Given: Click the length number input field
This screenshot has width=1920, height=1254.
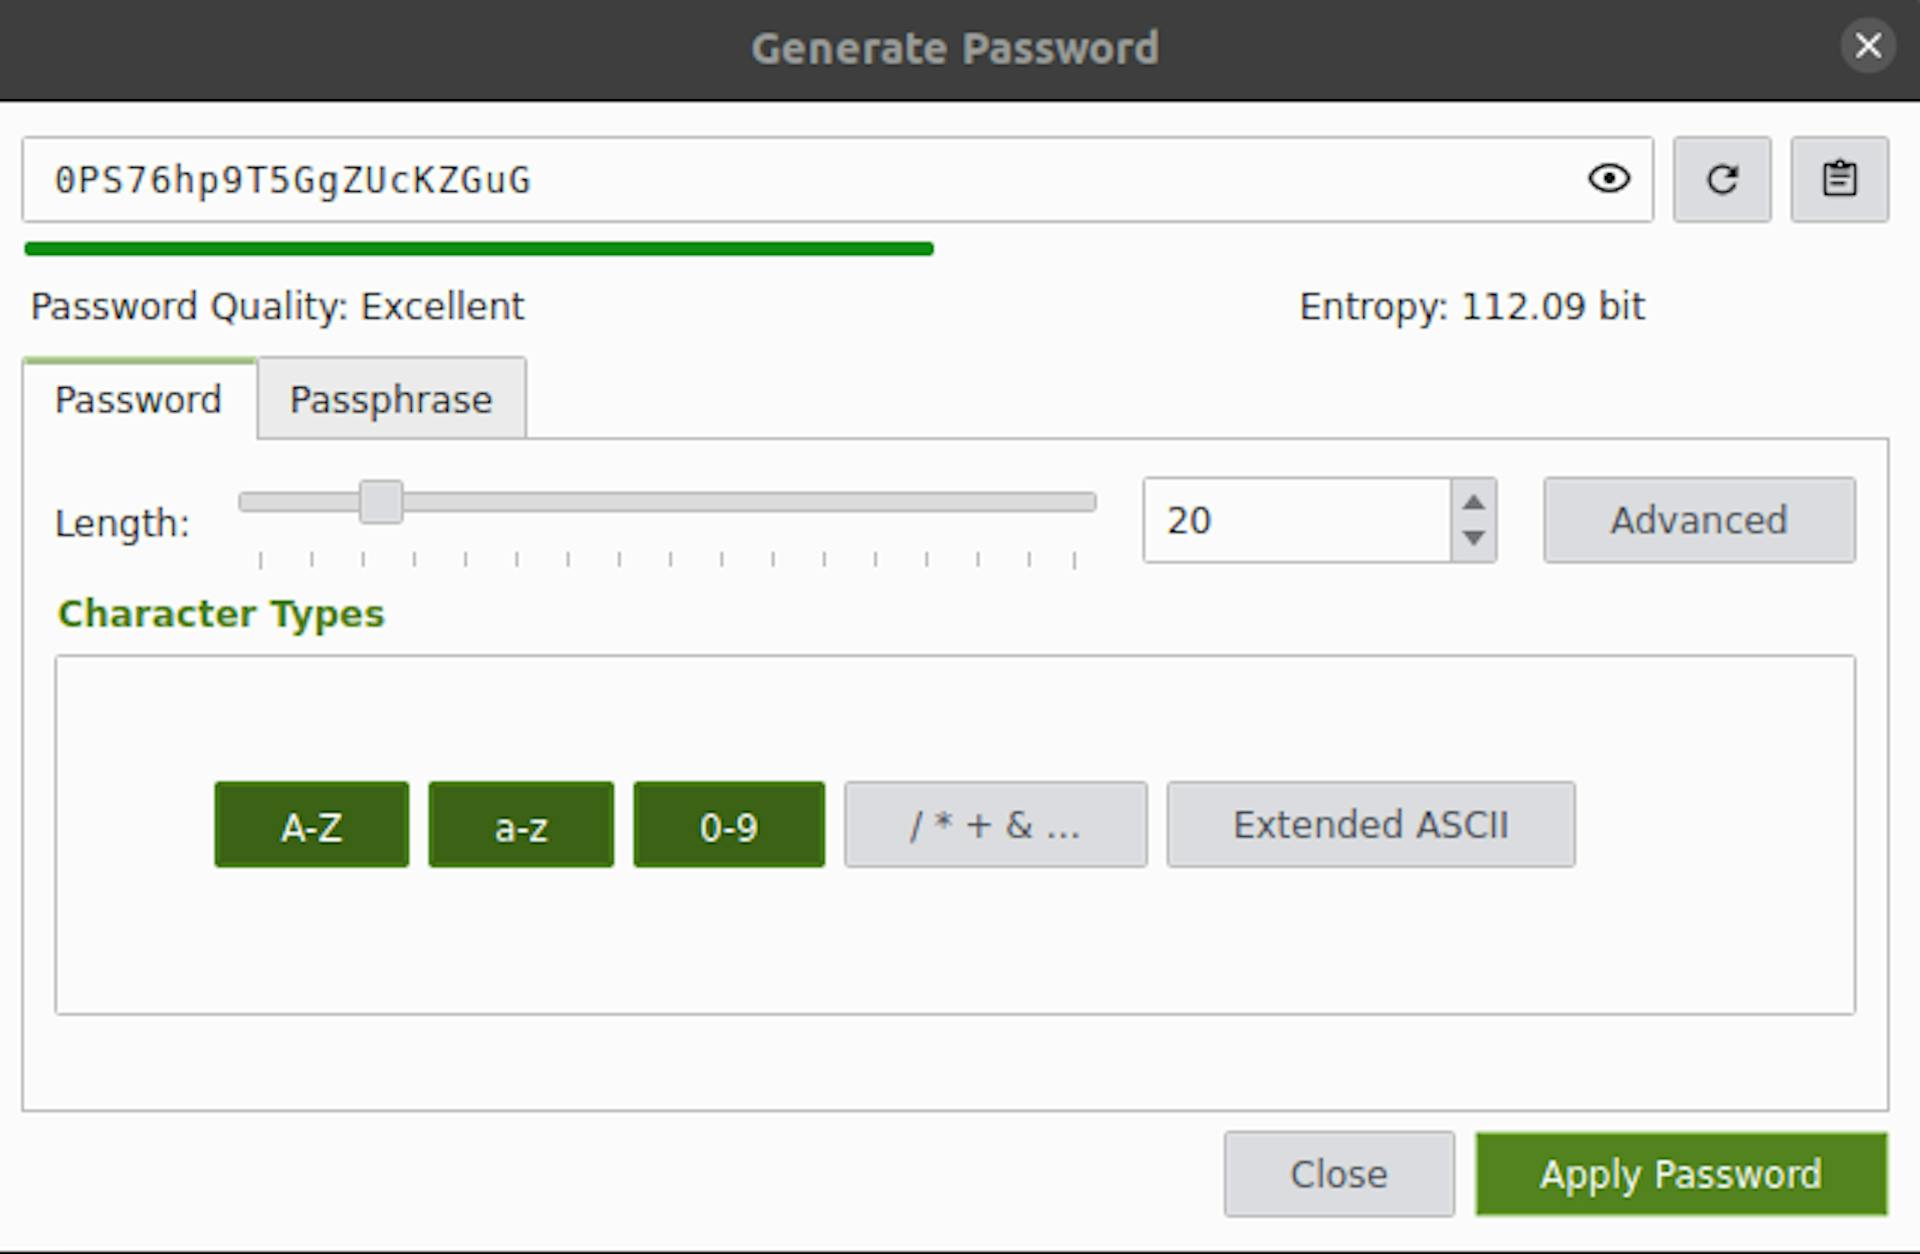Looking at the screenshot, I should point(1301,521).
